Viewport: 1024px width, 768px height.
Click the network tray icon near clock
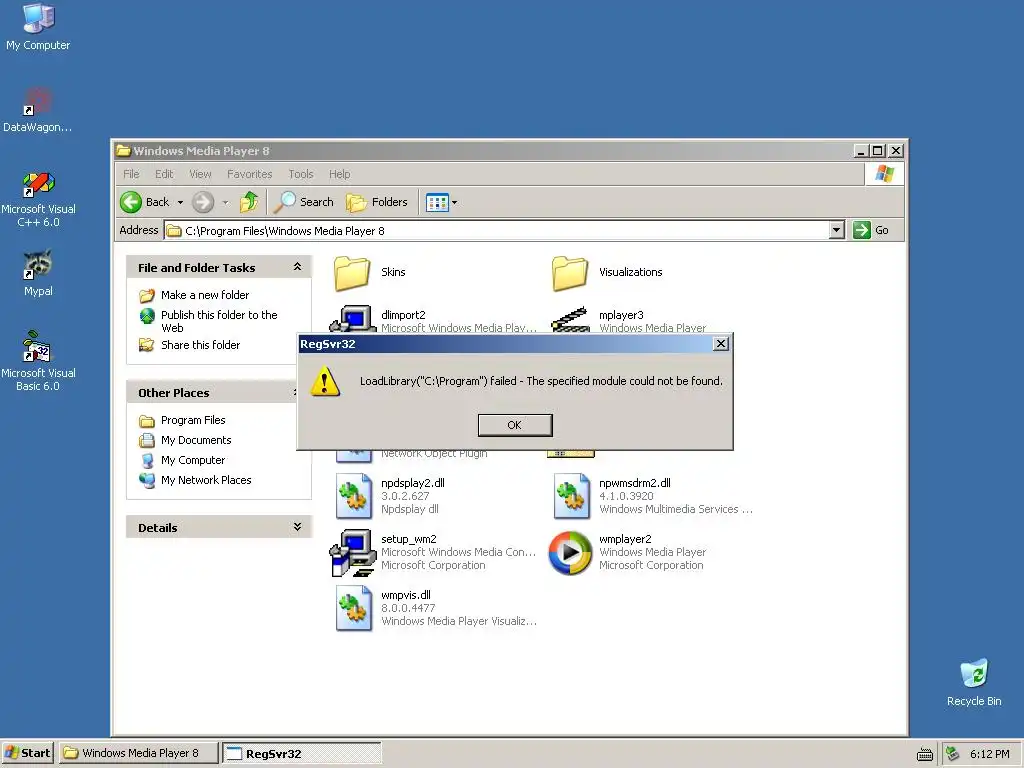click(953, 754)
